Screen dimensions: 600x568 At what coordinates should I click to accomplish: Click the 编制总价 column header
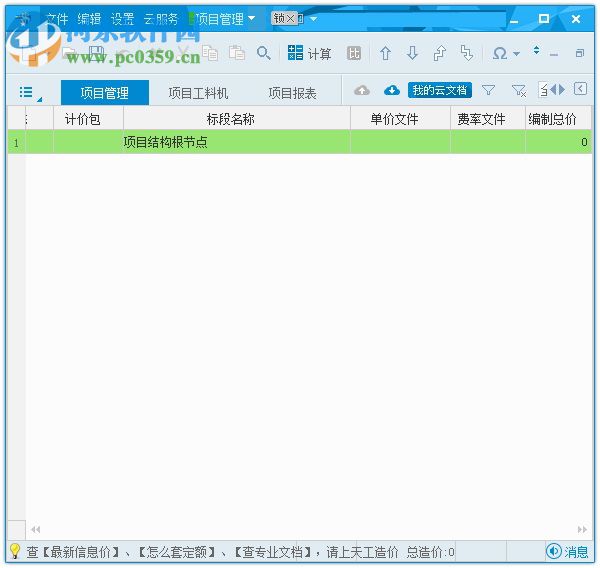tap(558, 119)
